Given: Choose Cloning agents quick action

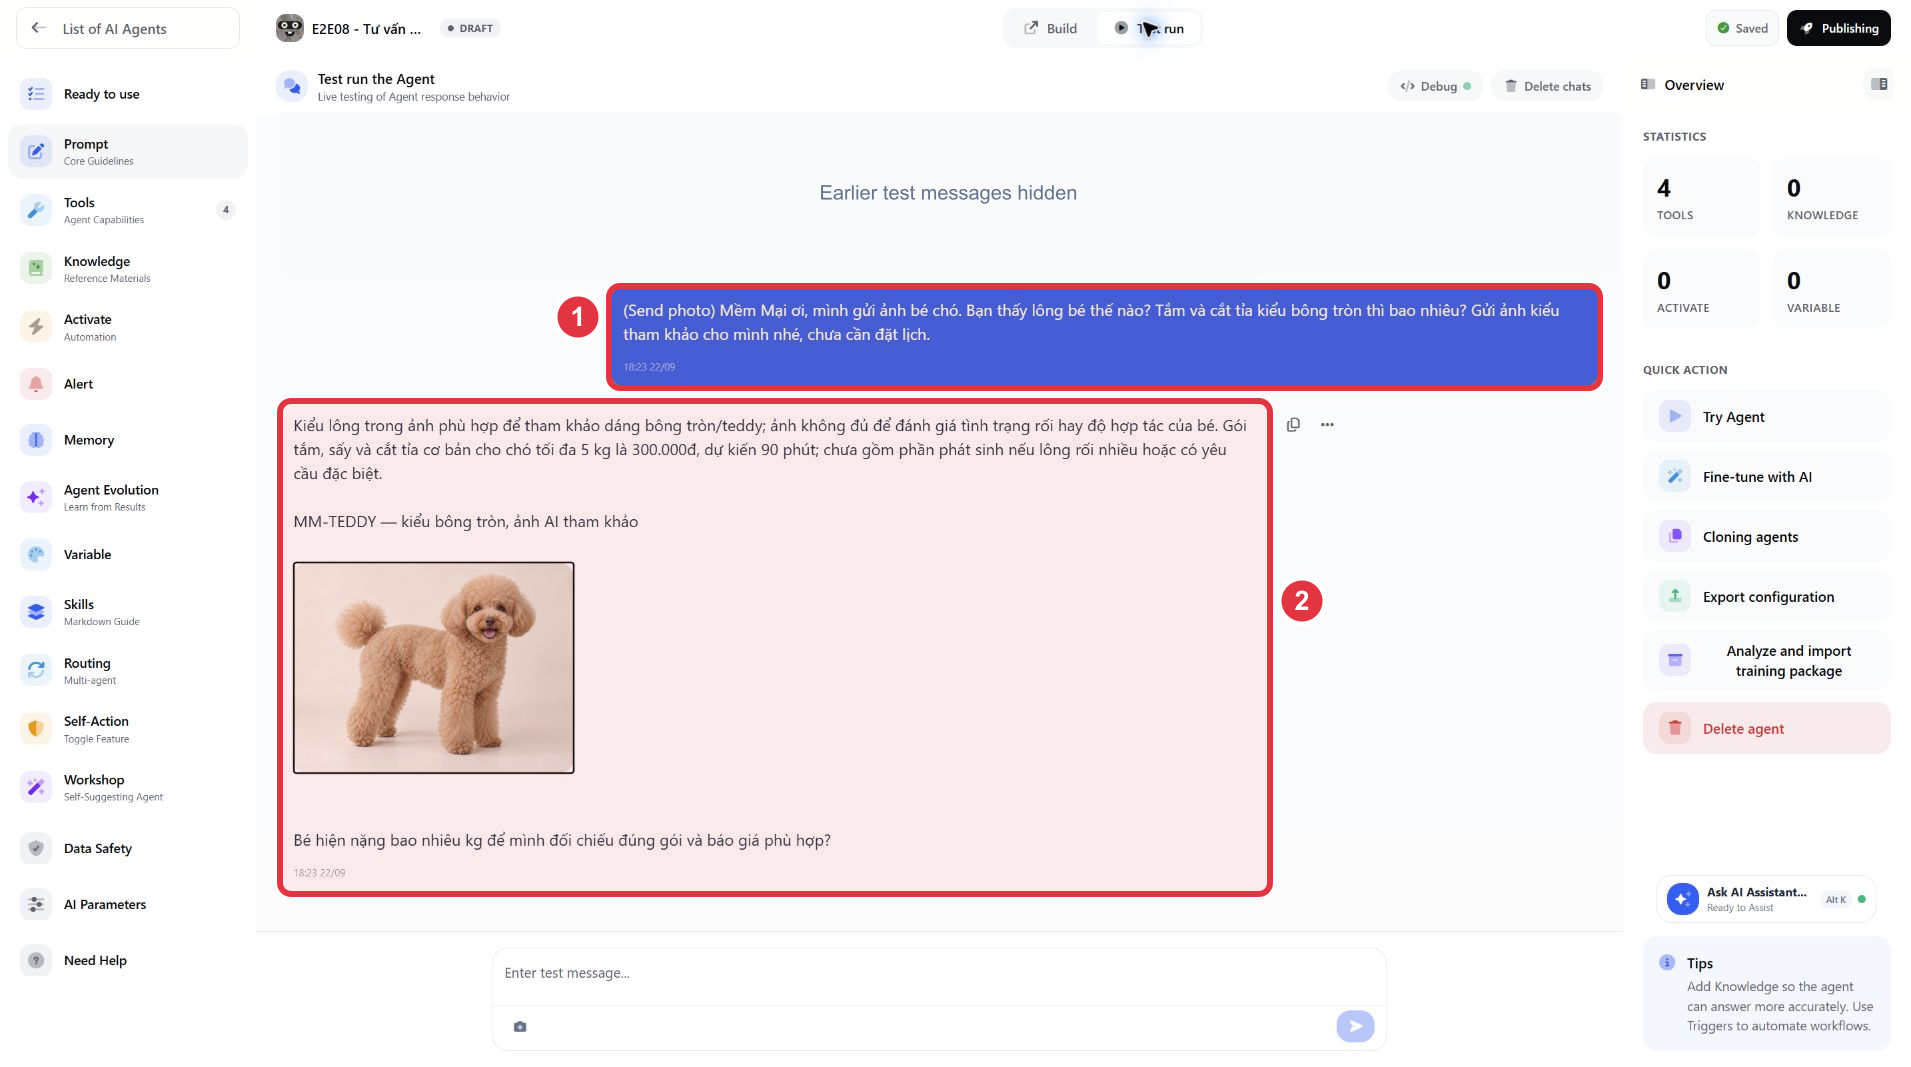Looking at the screenshot, I should coord(1766,537).
